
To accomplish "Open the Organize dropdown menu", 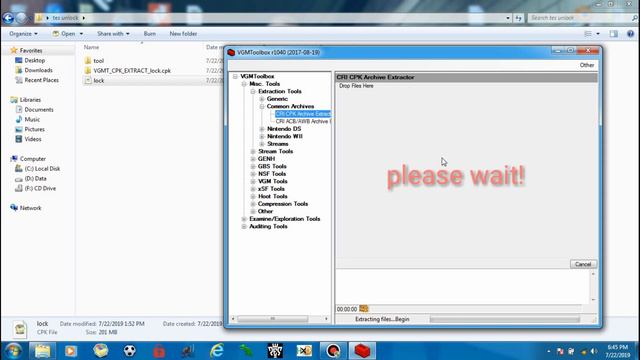I will 23,34.
